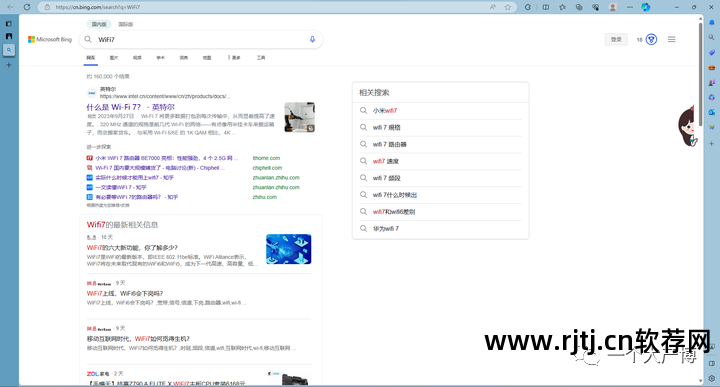Switch to 国际版 search version
This screenshot has height=387, width=720.
click(126, 24)
